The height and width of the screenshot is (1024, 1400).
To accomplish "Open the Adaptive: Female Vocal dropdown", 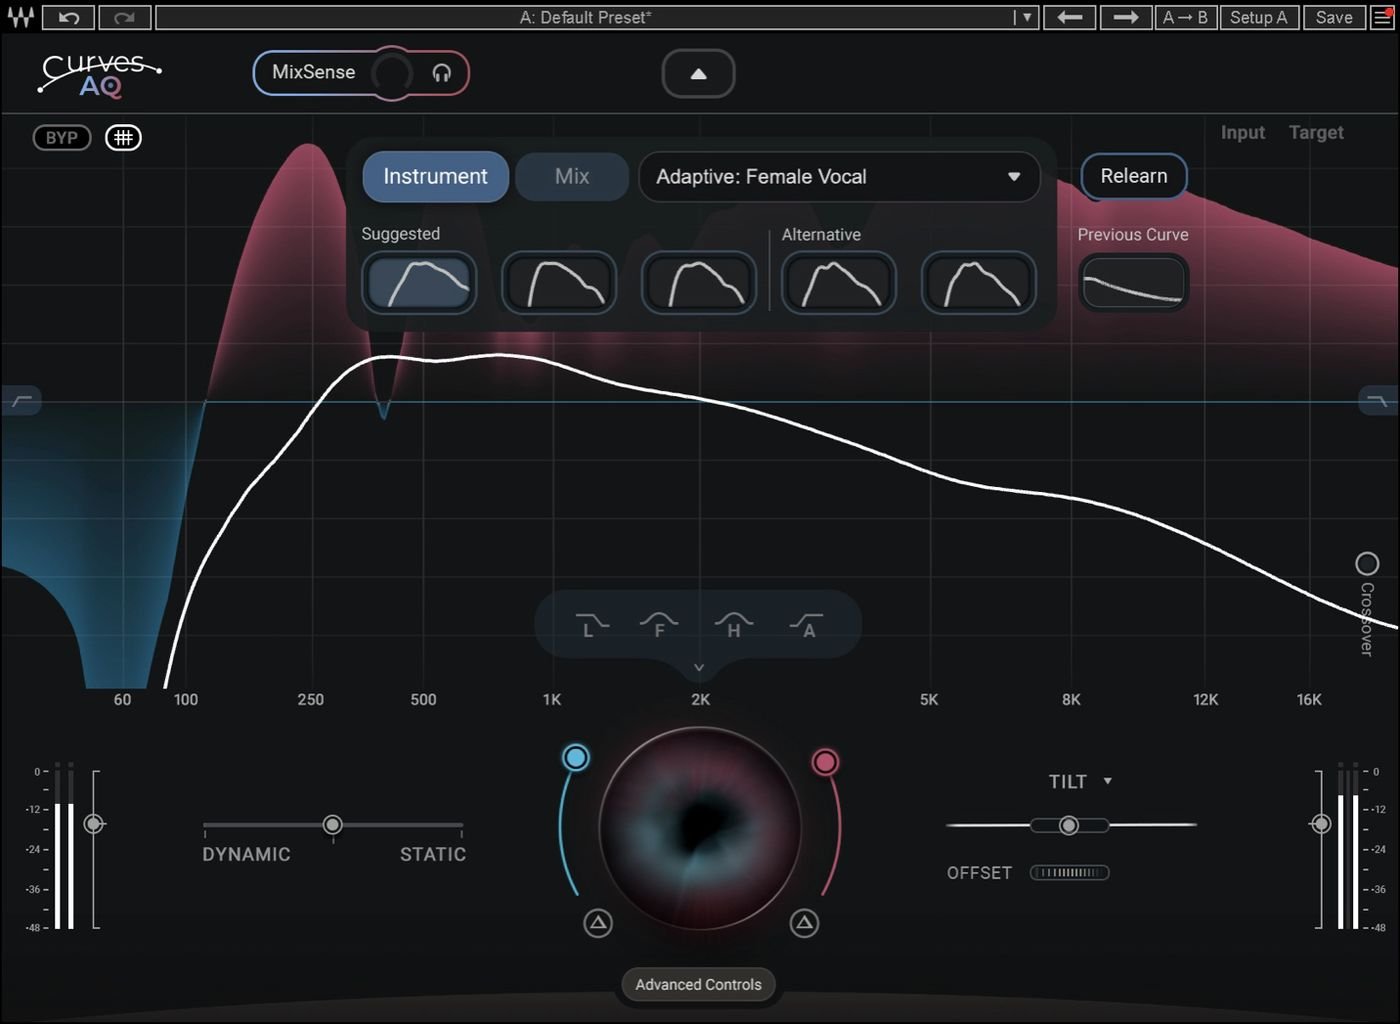I will pos(839,177).
